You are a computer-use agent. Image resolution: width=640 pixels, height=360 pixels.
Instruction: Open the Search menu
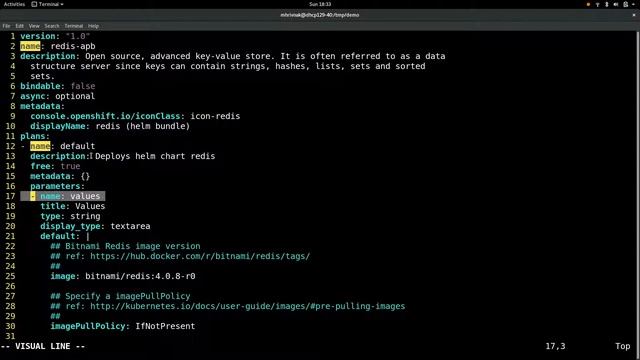(52, 26)
